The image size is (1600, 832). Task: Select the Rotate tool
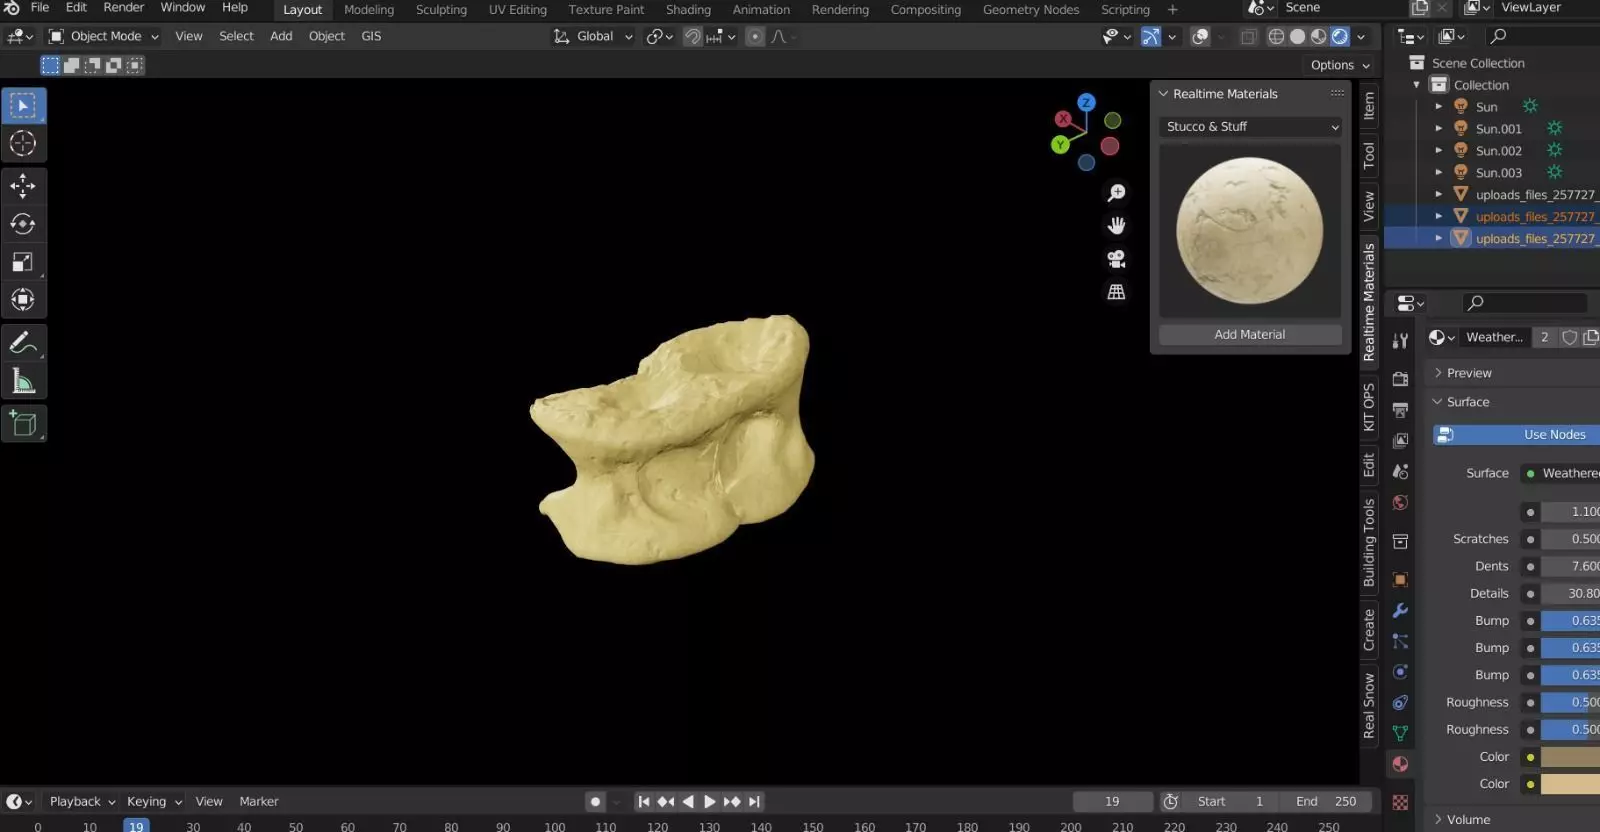coord(23,224)
